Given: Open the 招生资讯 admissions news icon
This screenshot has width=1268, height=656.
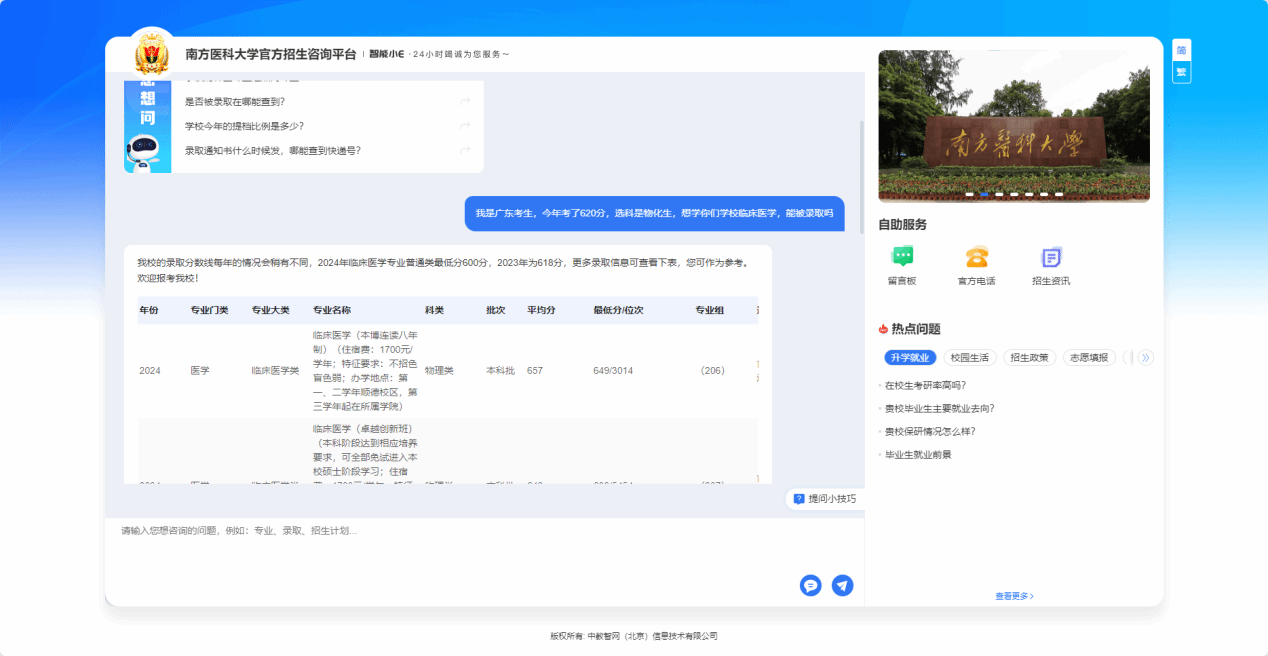Looking at the screenshot, I should [1051, 256].
